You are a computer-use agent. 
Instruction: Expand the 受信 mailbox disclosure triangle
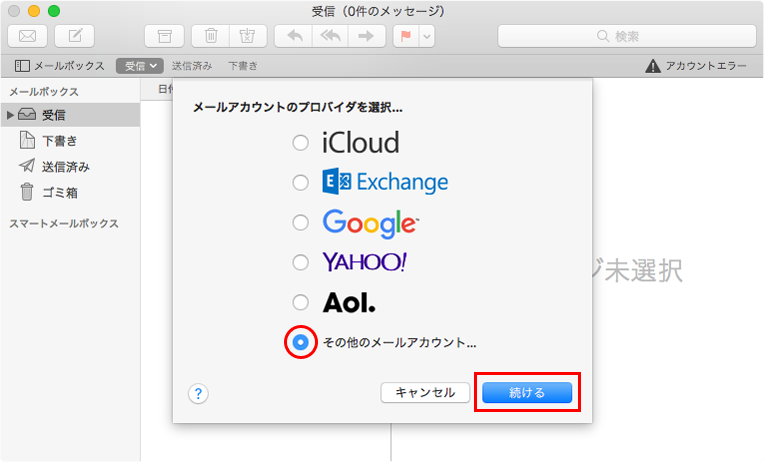coord(10,115)
